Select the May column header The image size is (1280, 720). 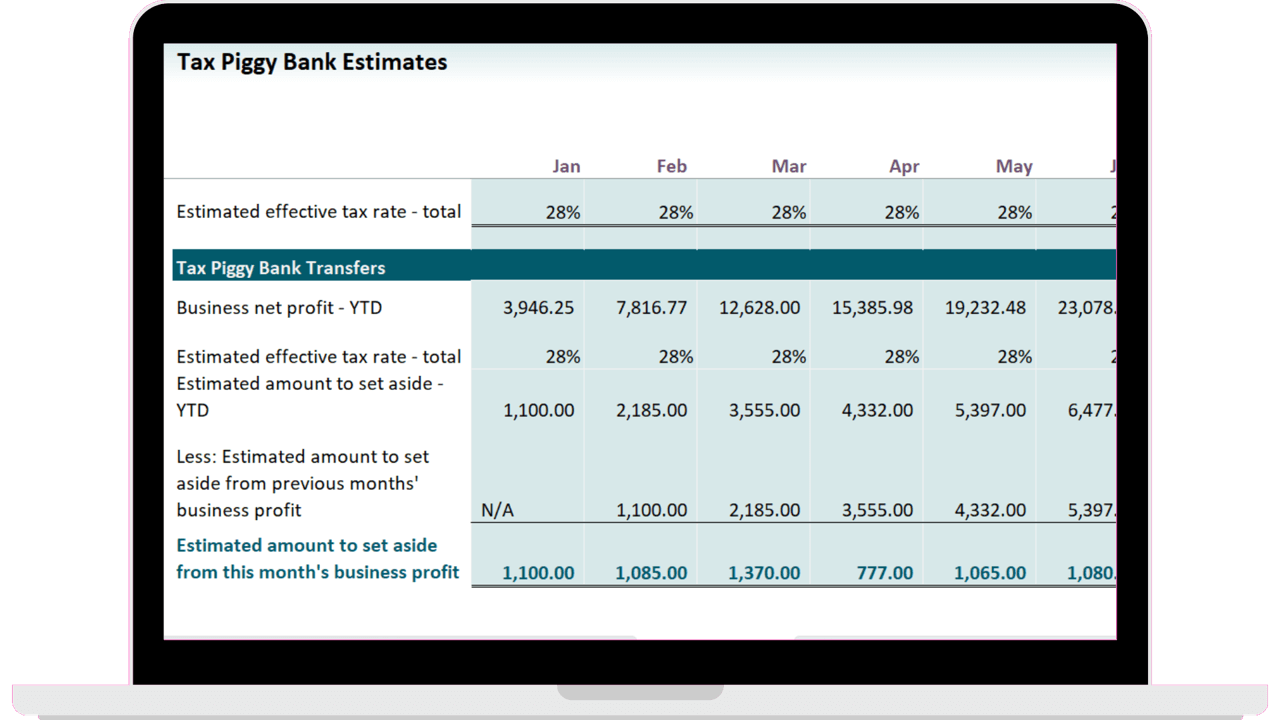pyautogui.click(x=1014, y=166)
